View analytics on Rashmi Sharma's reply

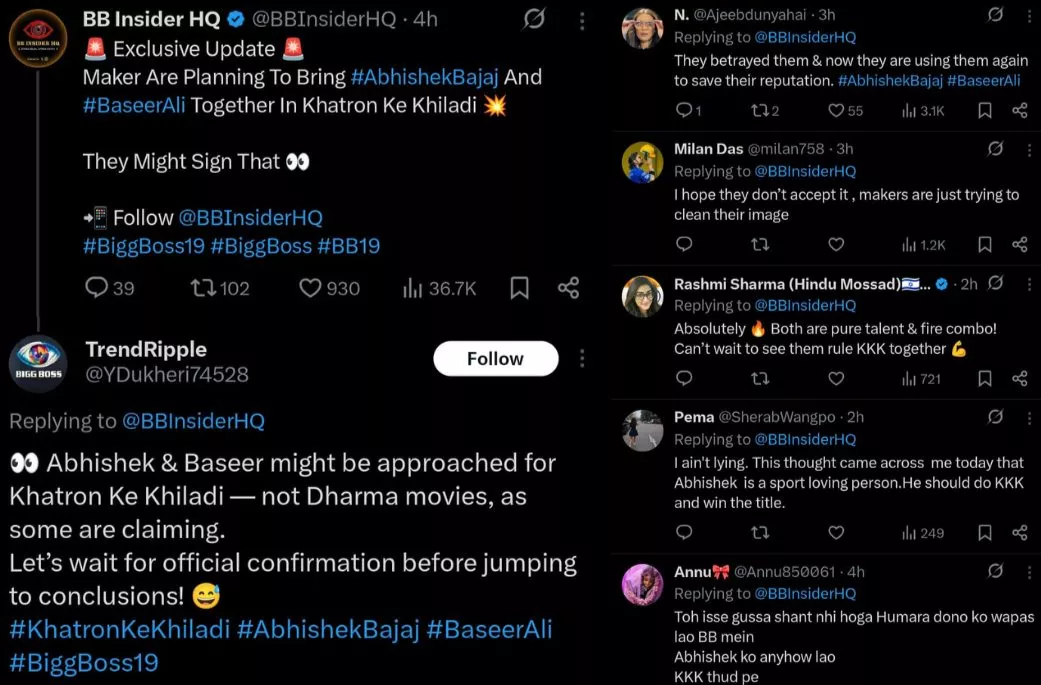[922, 378]
